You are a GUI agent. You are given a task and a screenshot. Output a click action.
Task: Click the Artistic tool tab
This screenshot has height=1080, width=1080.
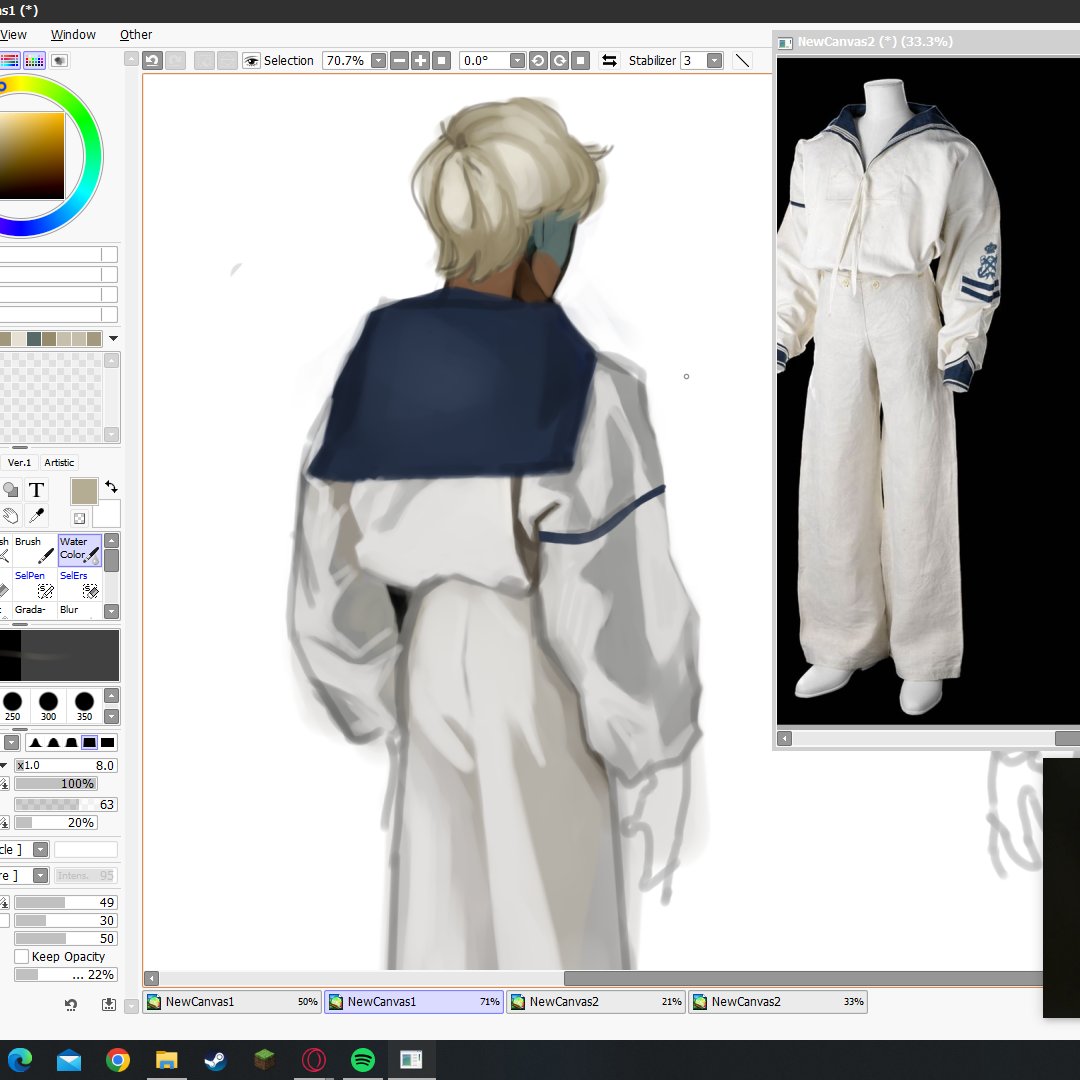click(x=59, y=463)
